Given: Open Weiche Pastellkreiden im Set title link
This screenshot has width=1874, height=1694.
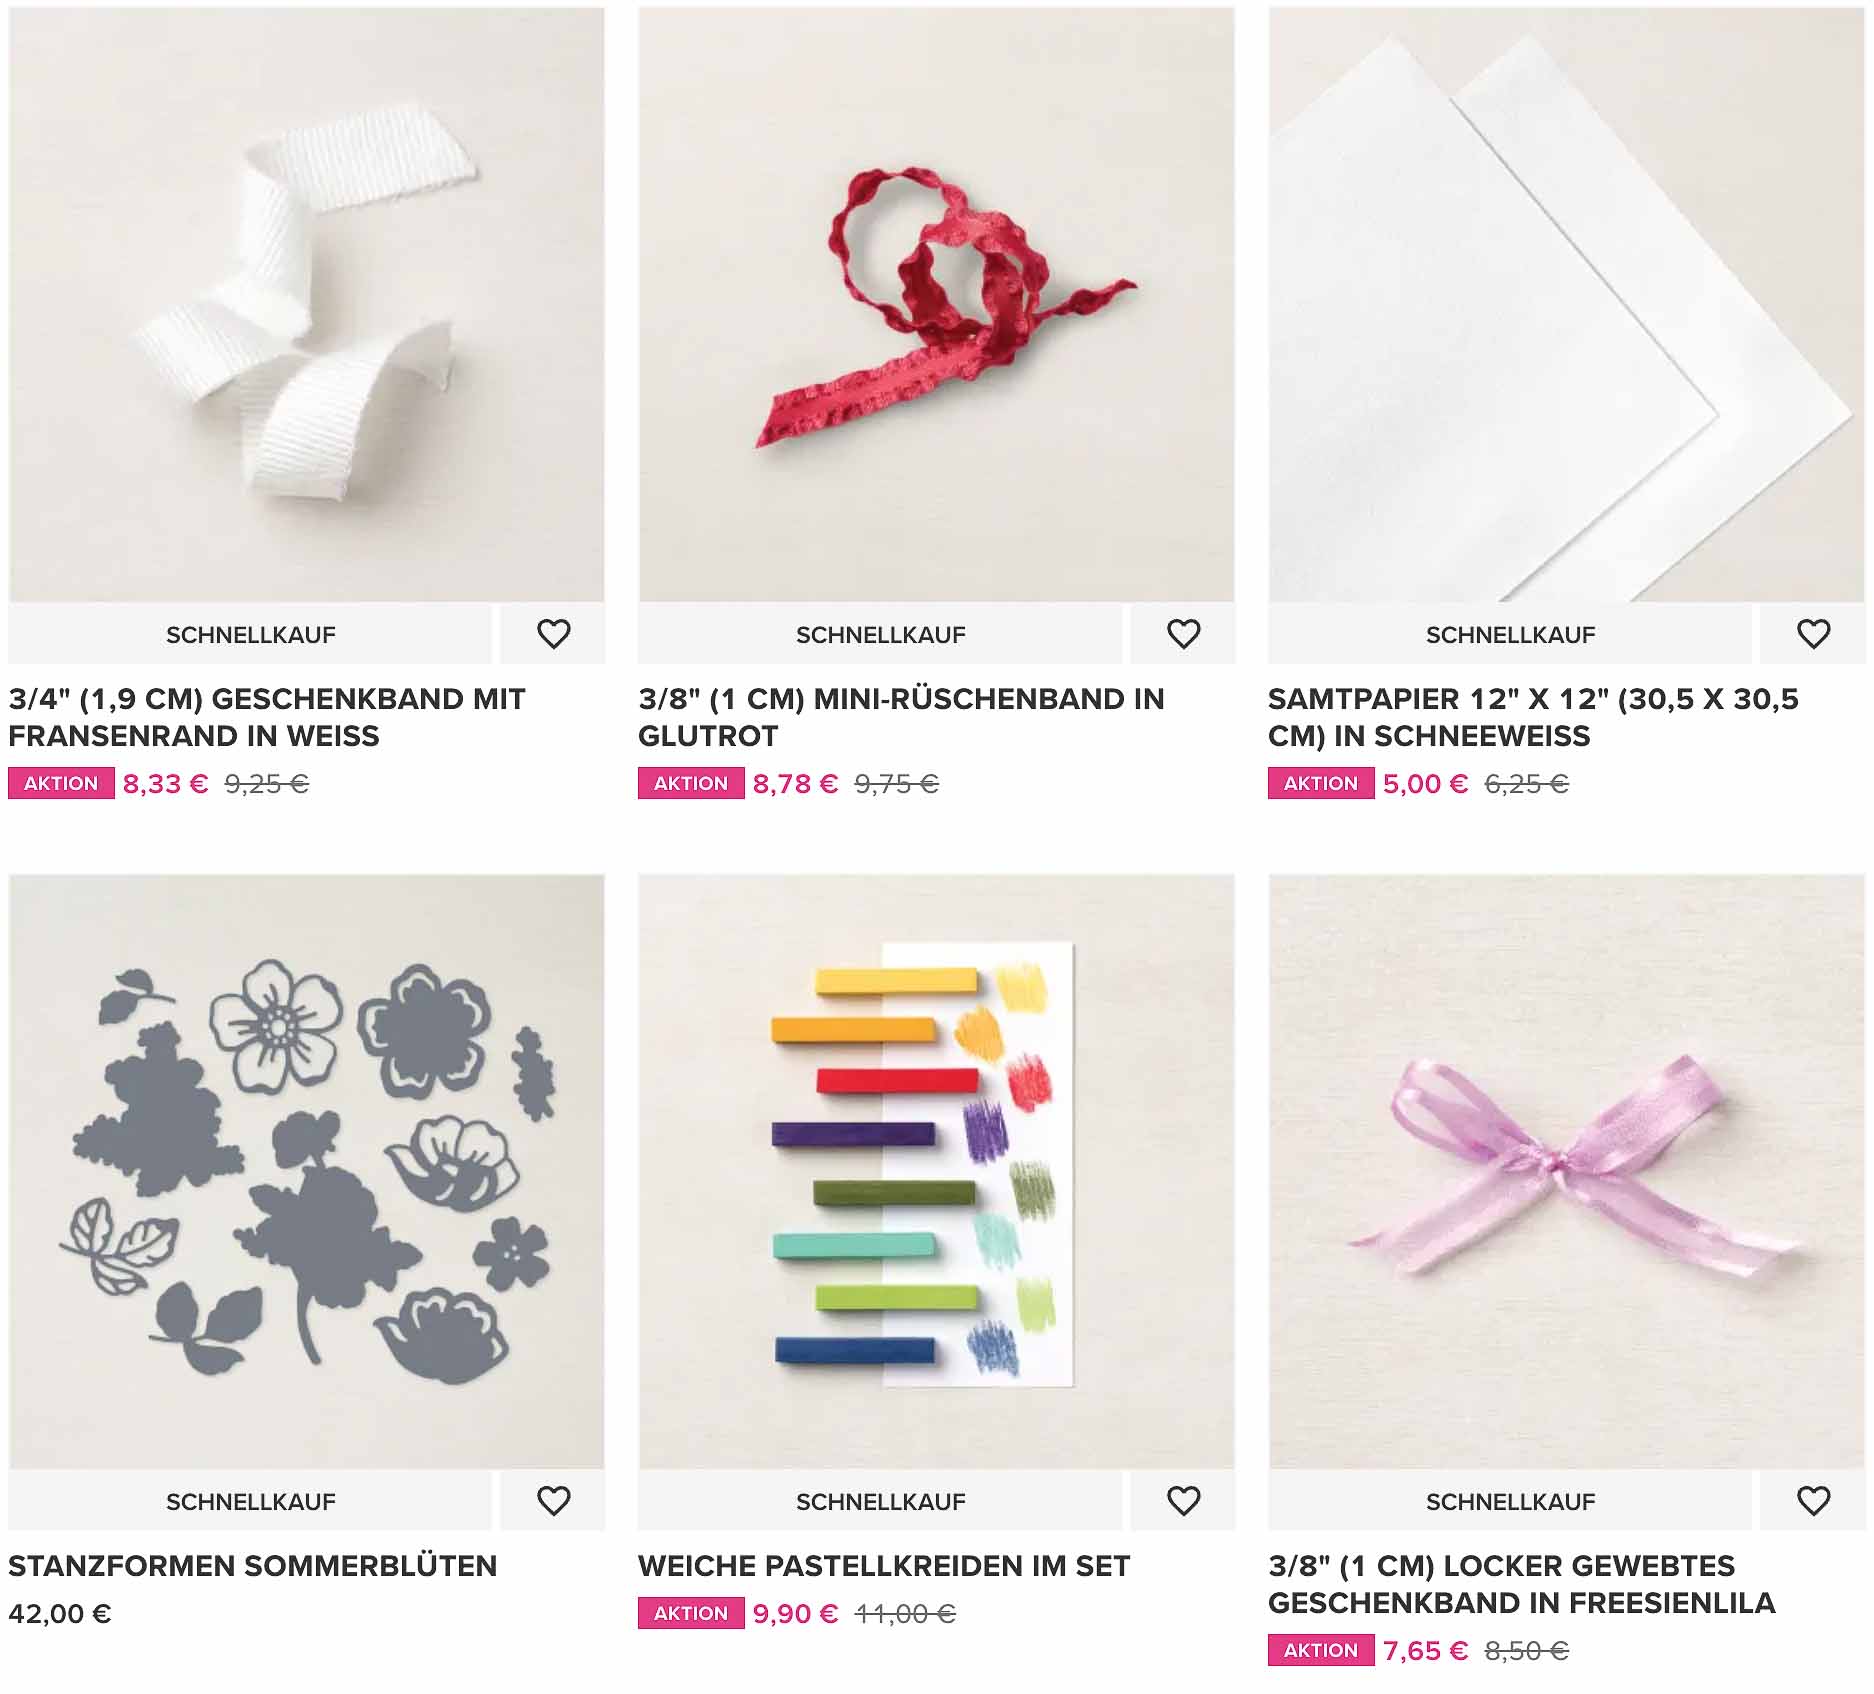Looking at the screenshot, I should 884,1565.
